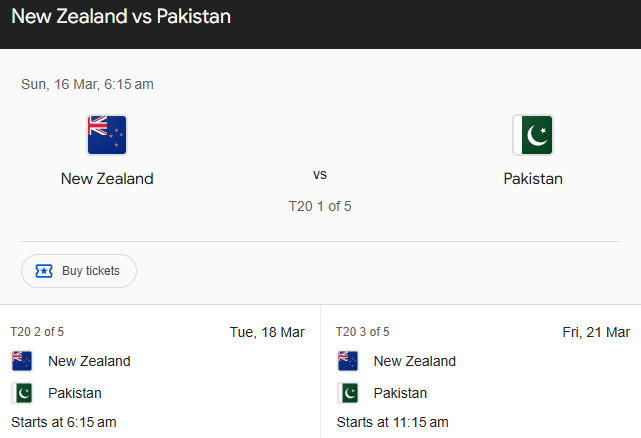
Task: Click Pakistan flag in T20 3 of 5
Action: (348, 393)
